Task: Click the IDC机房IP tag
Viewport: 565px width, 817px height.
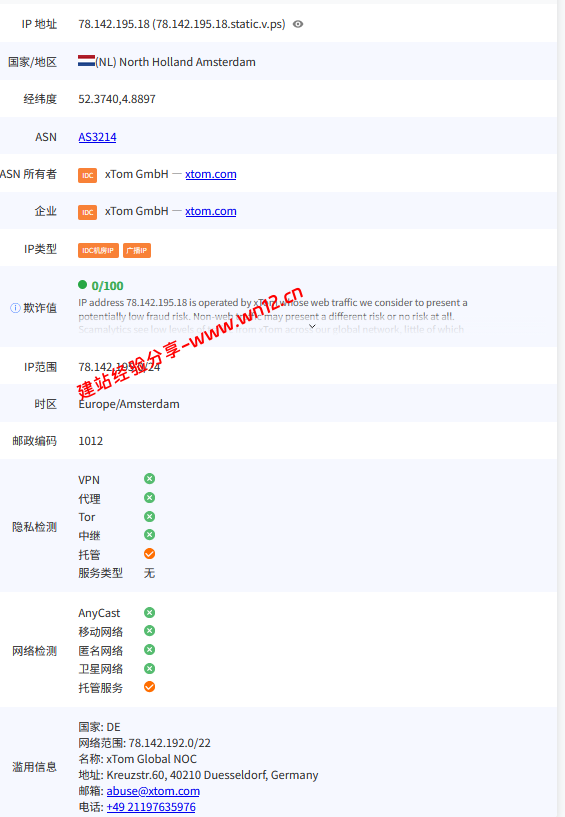Action: point(99,250)
